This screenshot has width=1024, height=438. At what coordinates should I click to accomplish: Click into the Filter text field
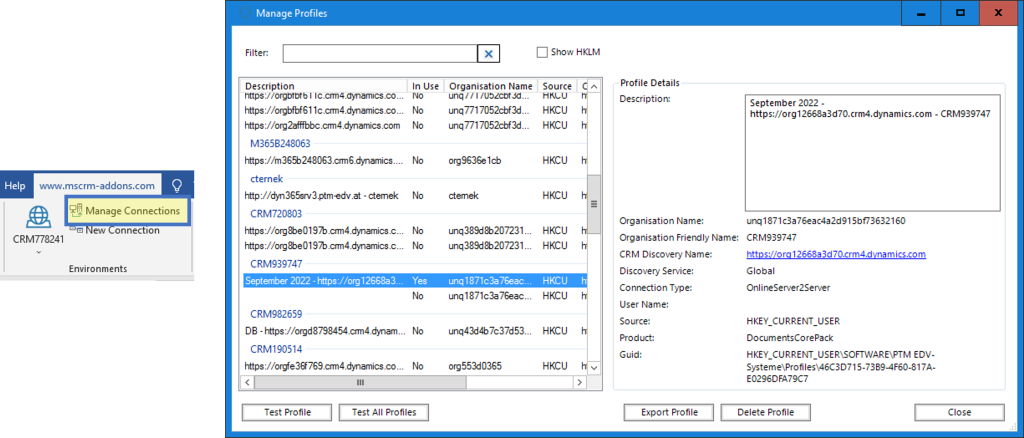[380, 54]
